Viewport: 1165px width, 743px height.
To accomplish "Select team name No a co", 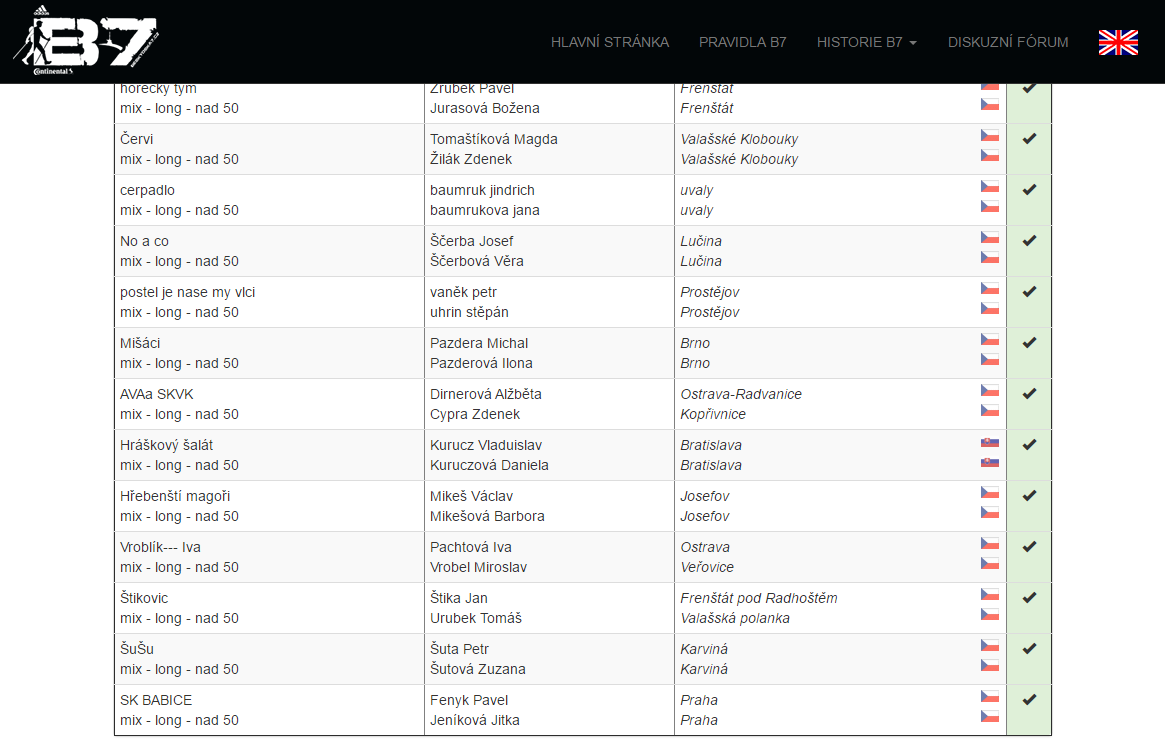I will click(x=144, y=241).
